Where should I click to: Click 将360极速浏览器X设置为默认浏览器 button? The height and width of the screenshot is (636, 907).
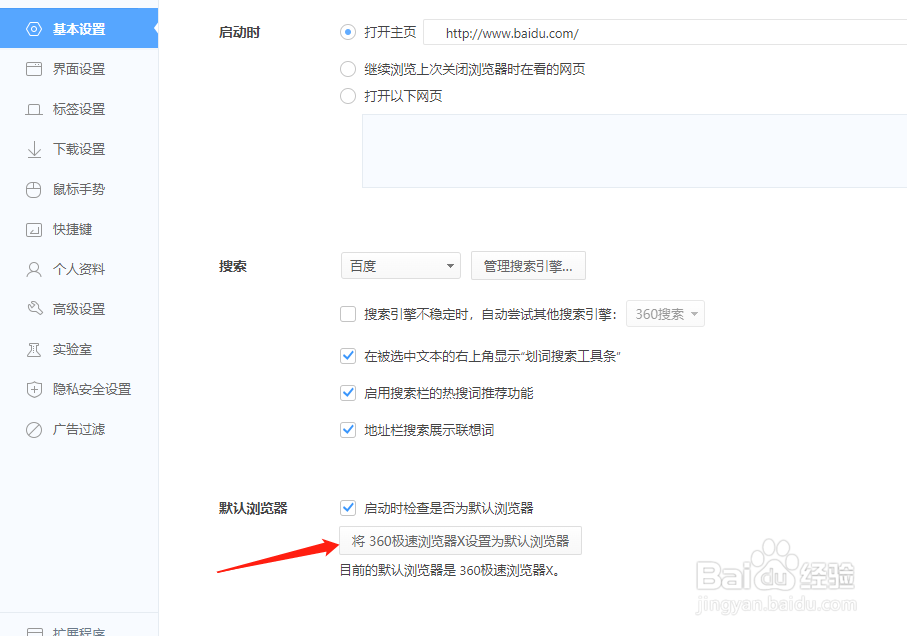(x=460, y=541)
